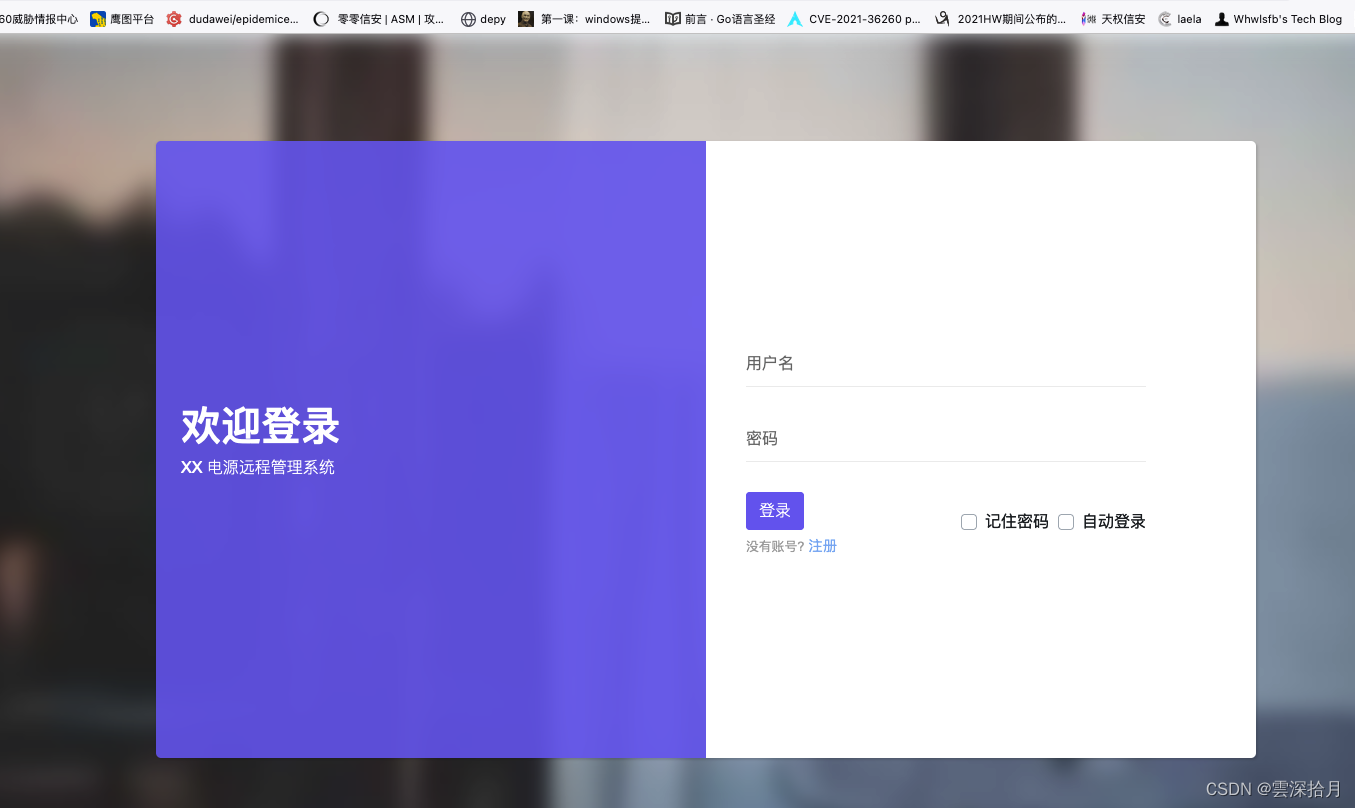Click the 登录 login button
The height and width of the screenshot is (808, 1355).
point(774,510)
